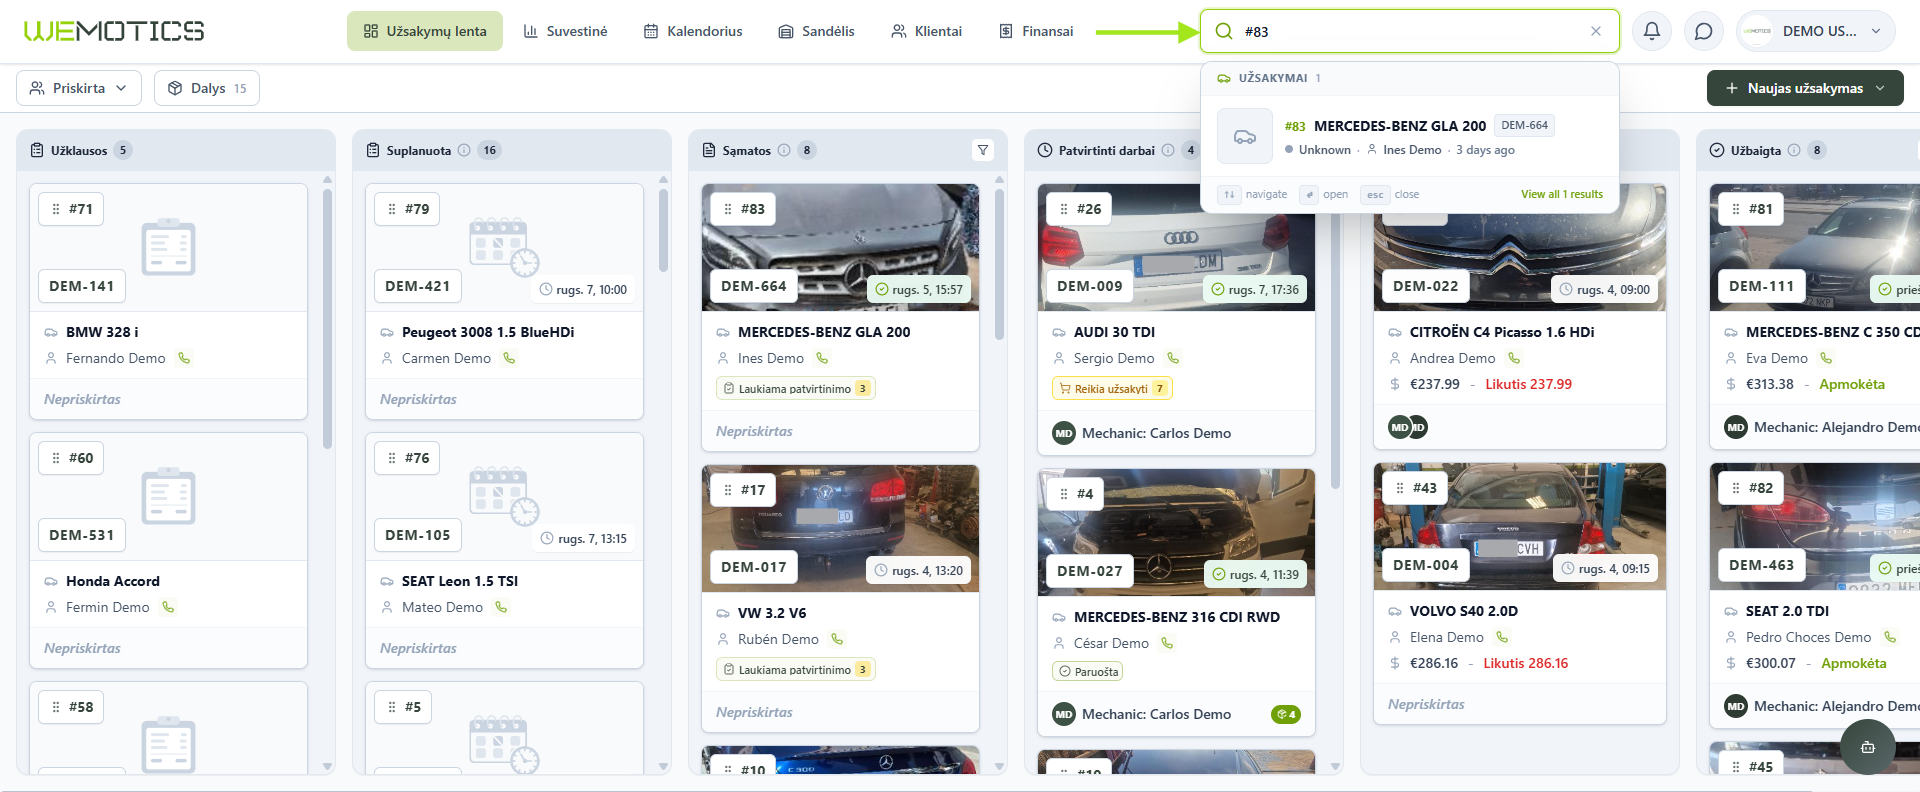Open the filter icon in Sąmatos column
This screenshot has height=792, width=1920.
(x=983, y=150)
